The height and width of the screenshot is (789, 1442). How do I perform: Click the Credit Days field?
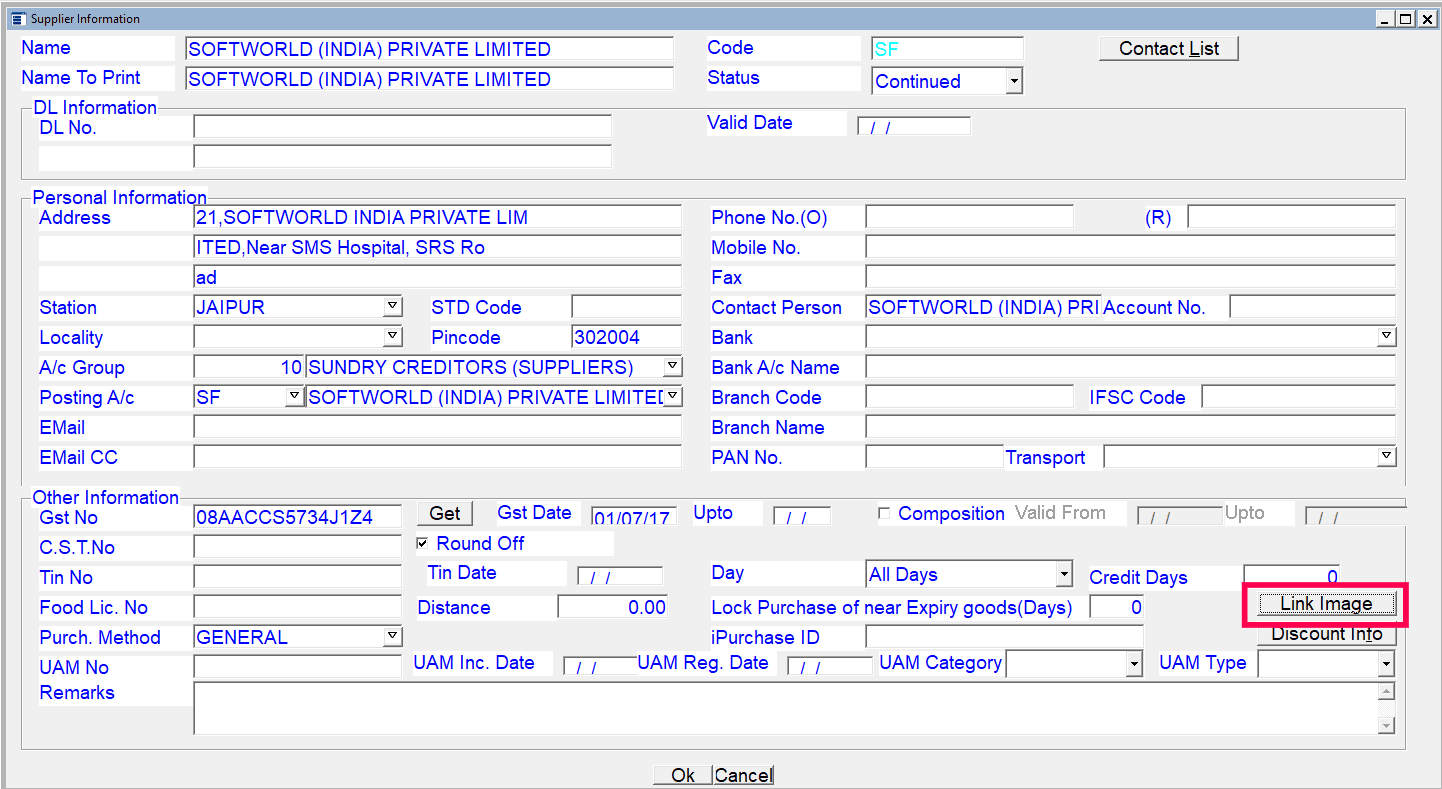pyautogui.click(x=1291, y=577)
